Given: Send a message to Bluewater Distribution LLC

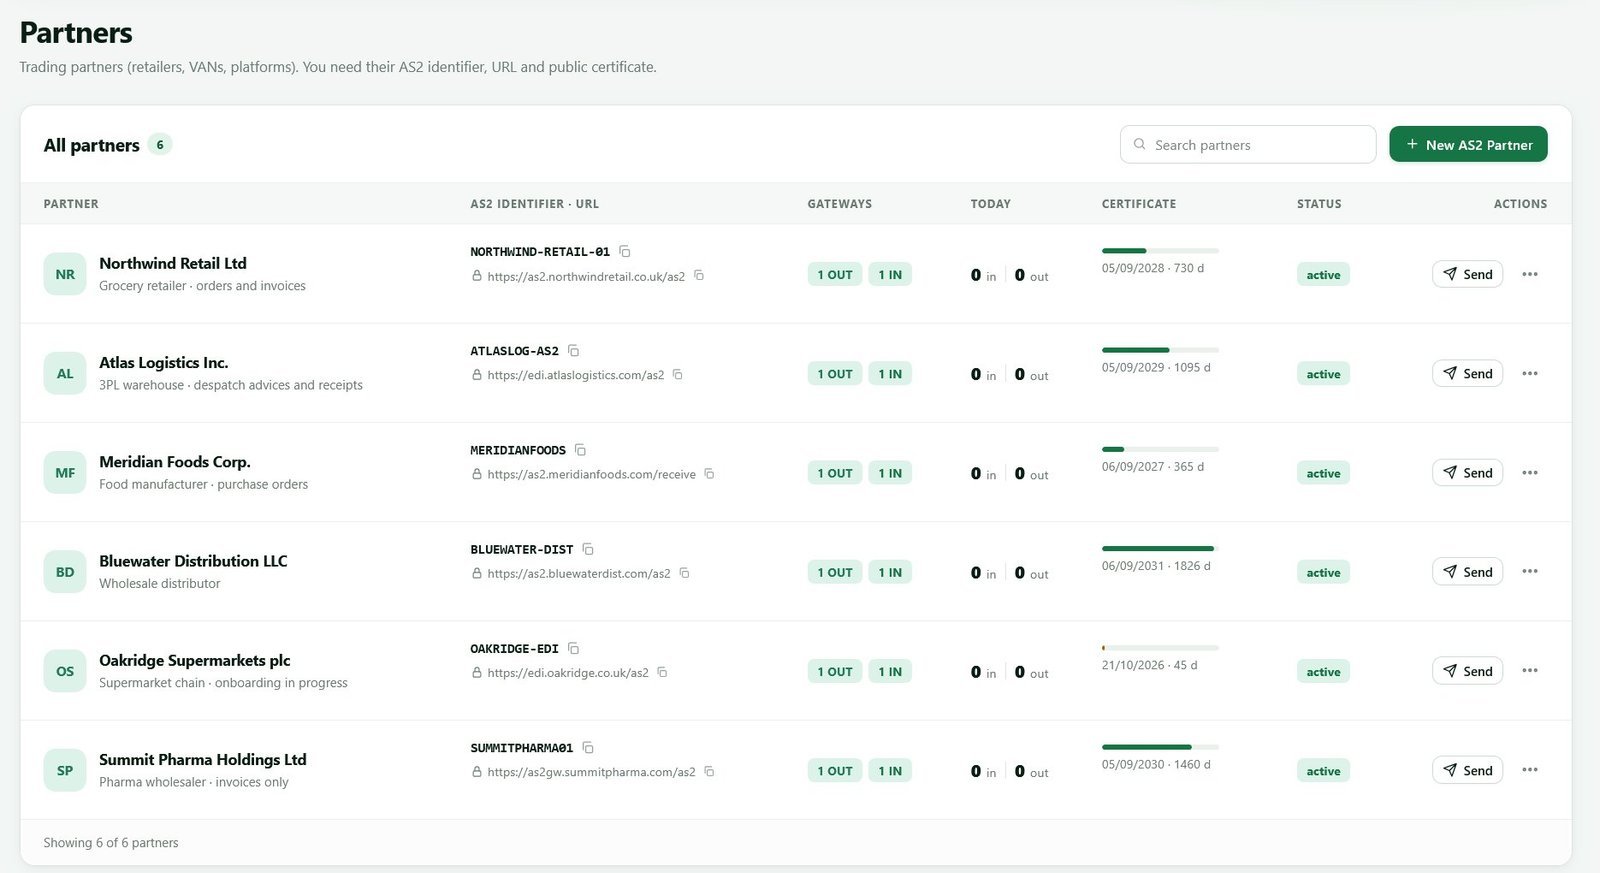Looking at the screenshot, I should click(1467, 572).
